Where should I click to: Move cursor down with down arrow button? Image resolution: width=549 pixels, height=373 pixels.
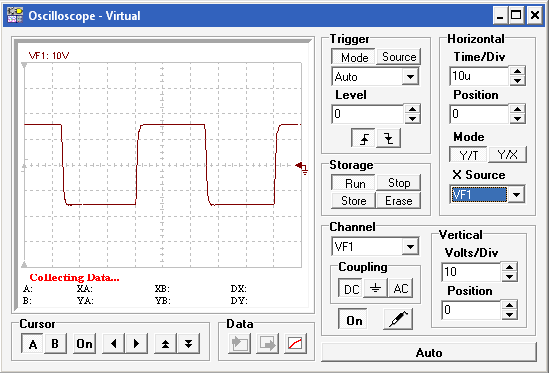click(188, 344)
